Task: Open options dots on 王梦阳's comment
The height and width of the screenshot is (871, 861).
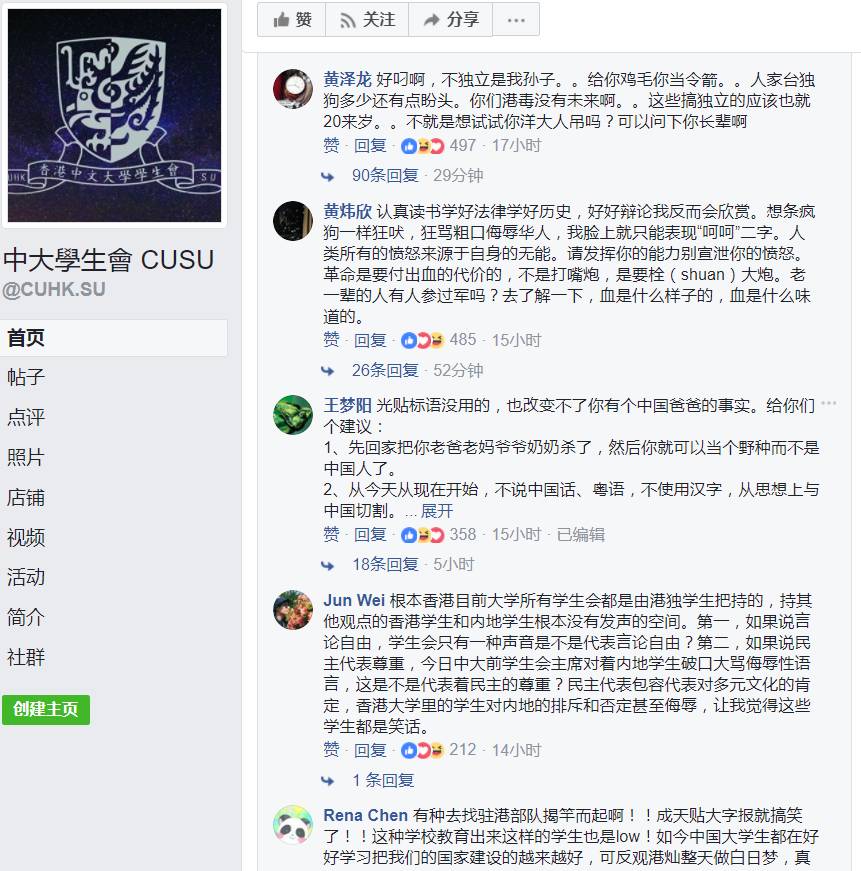Action: (828, 403)
